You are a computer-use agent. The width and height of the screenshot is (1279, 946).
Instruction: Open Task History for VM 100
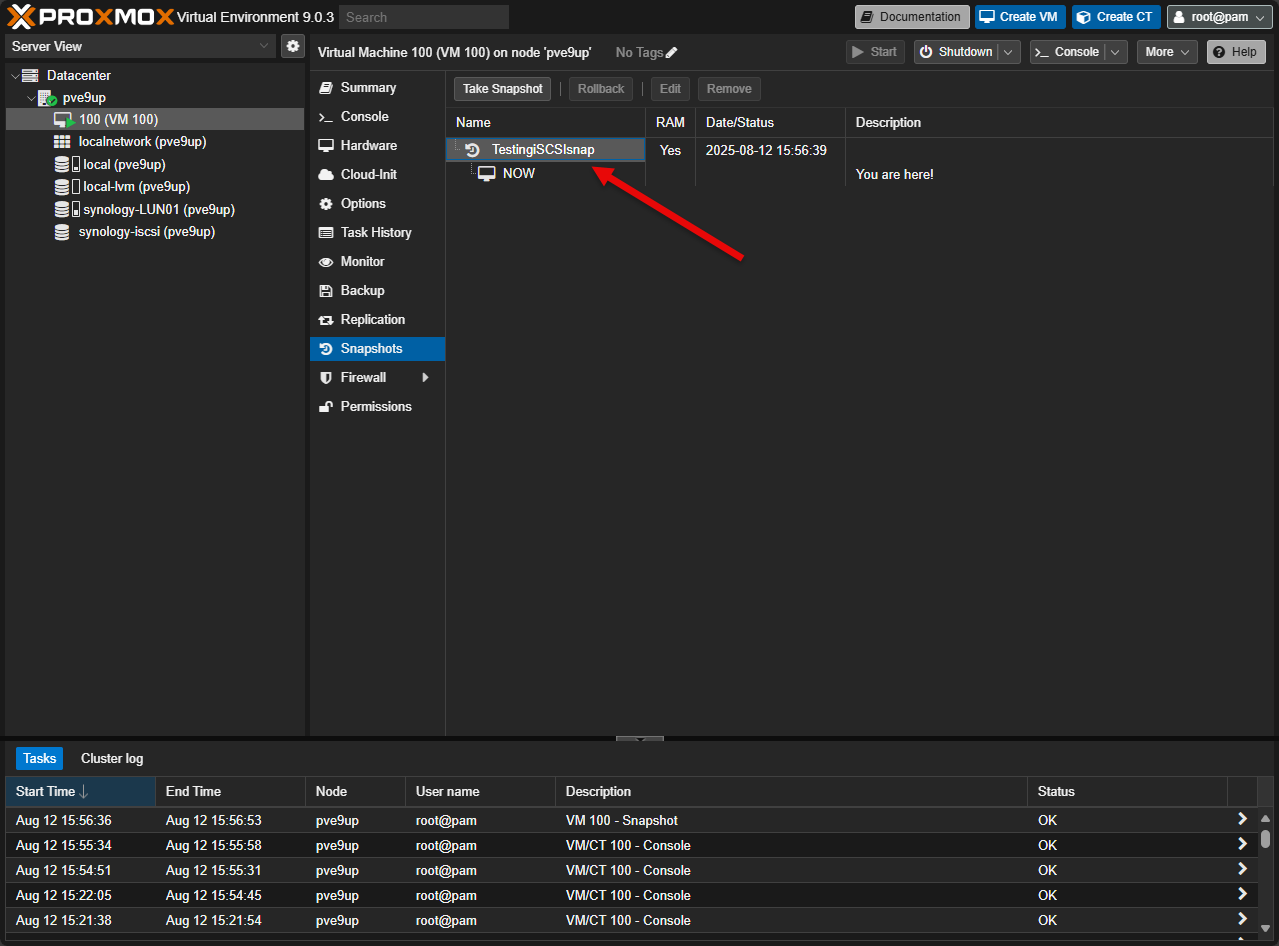(376, 232)
